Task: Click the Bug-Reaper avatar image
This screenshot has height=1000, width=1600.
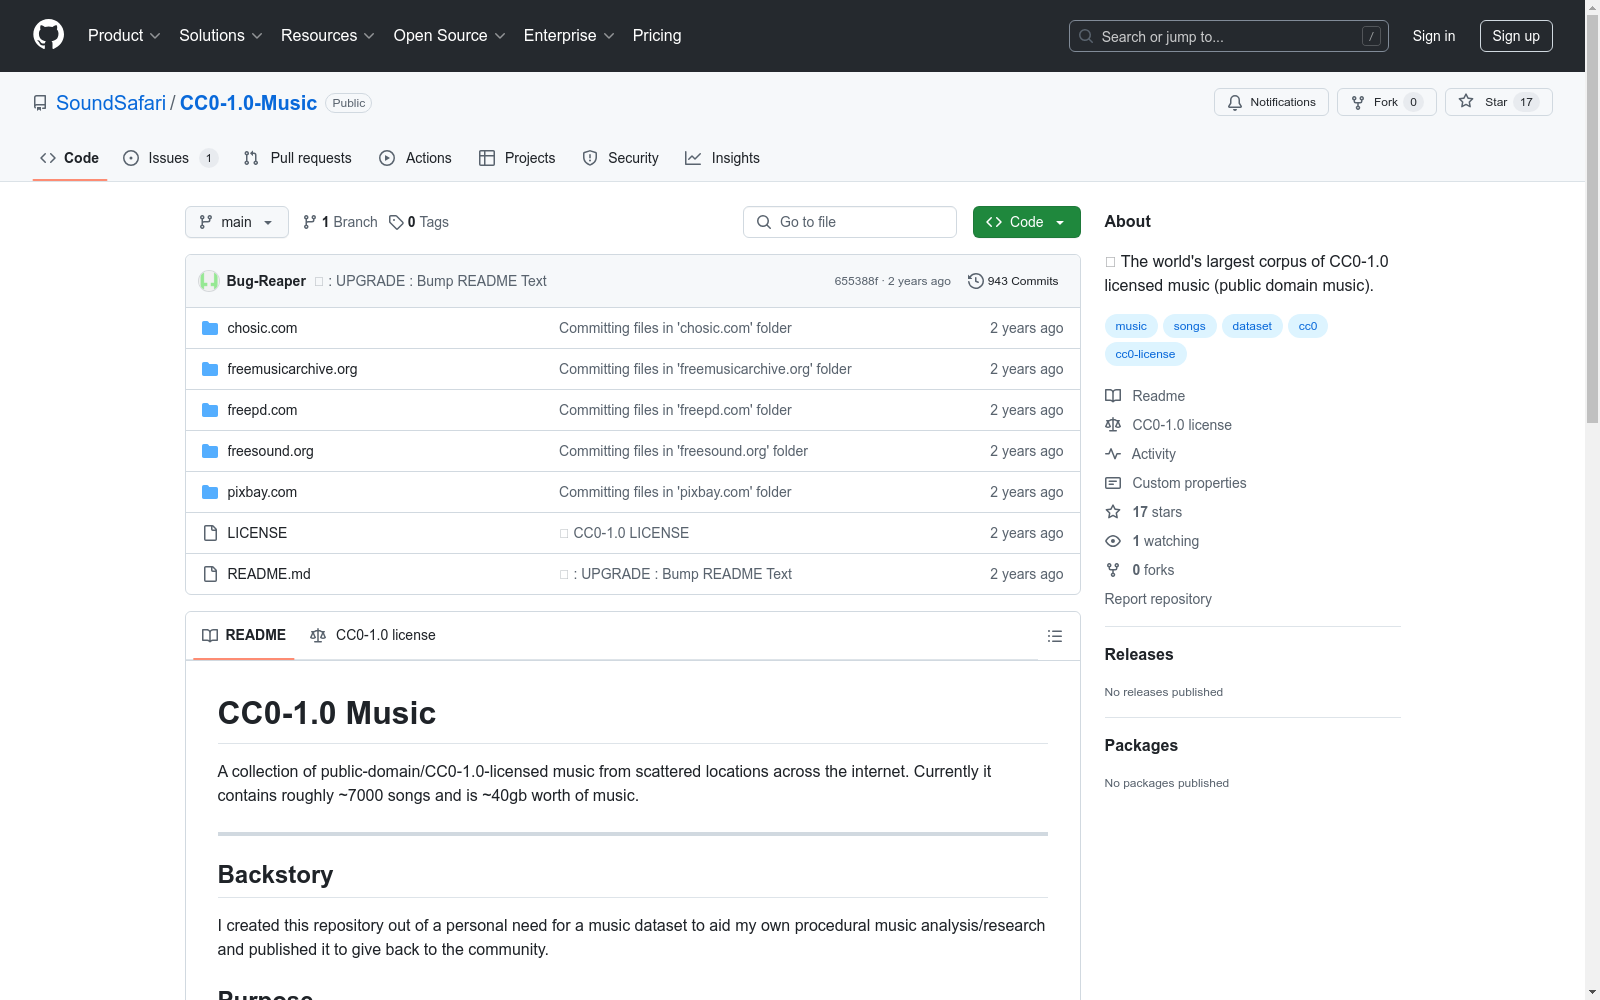Action: coord(209,281)
